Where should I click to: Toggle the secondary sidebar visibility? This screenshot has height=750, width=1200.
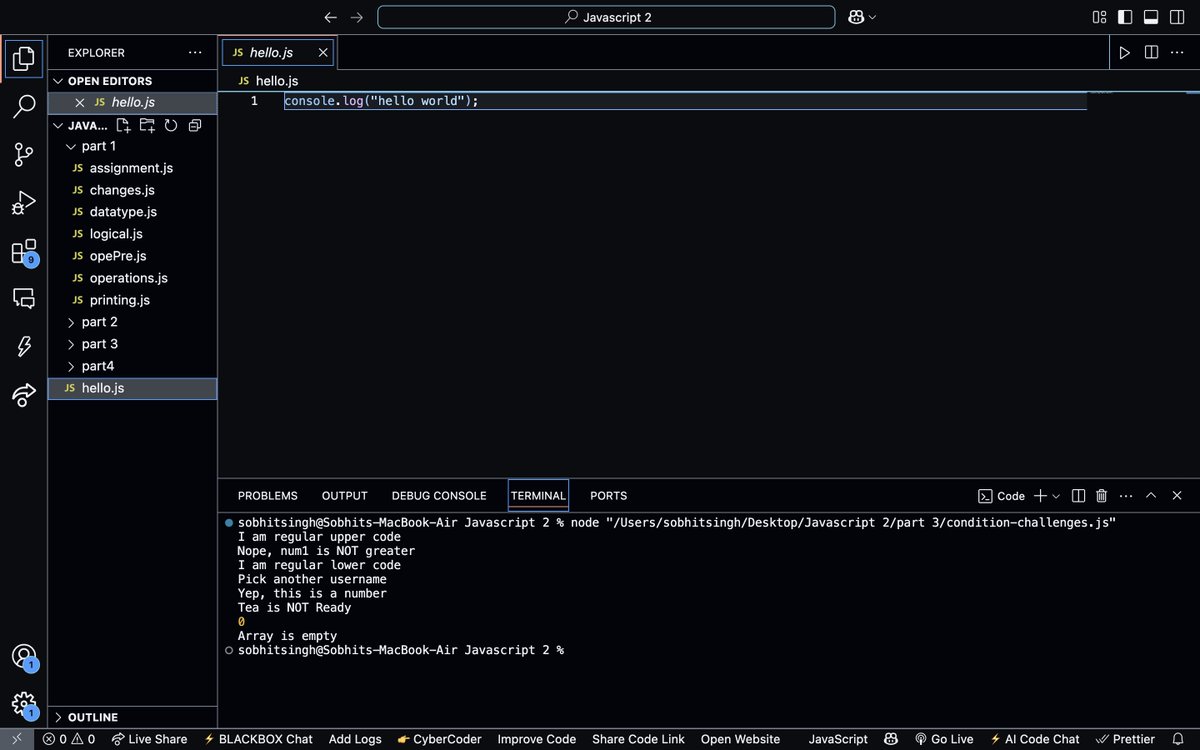coord(1177,17)
